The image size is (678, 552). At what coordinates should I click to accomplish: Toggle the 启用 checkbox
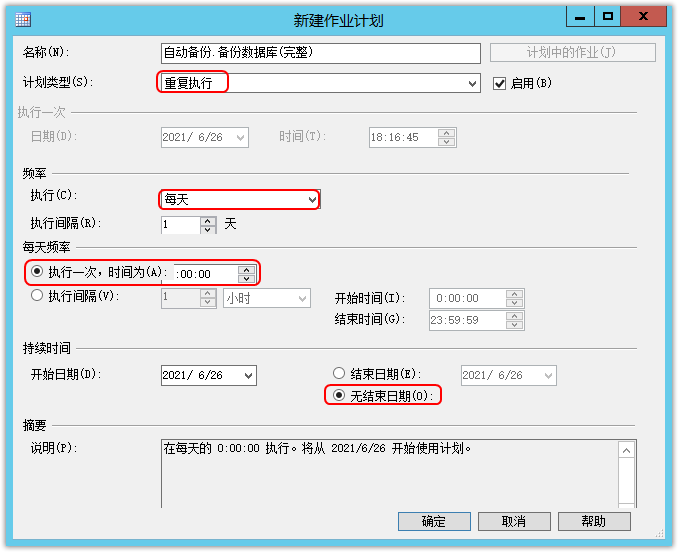pos(499,83)
